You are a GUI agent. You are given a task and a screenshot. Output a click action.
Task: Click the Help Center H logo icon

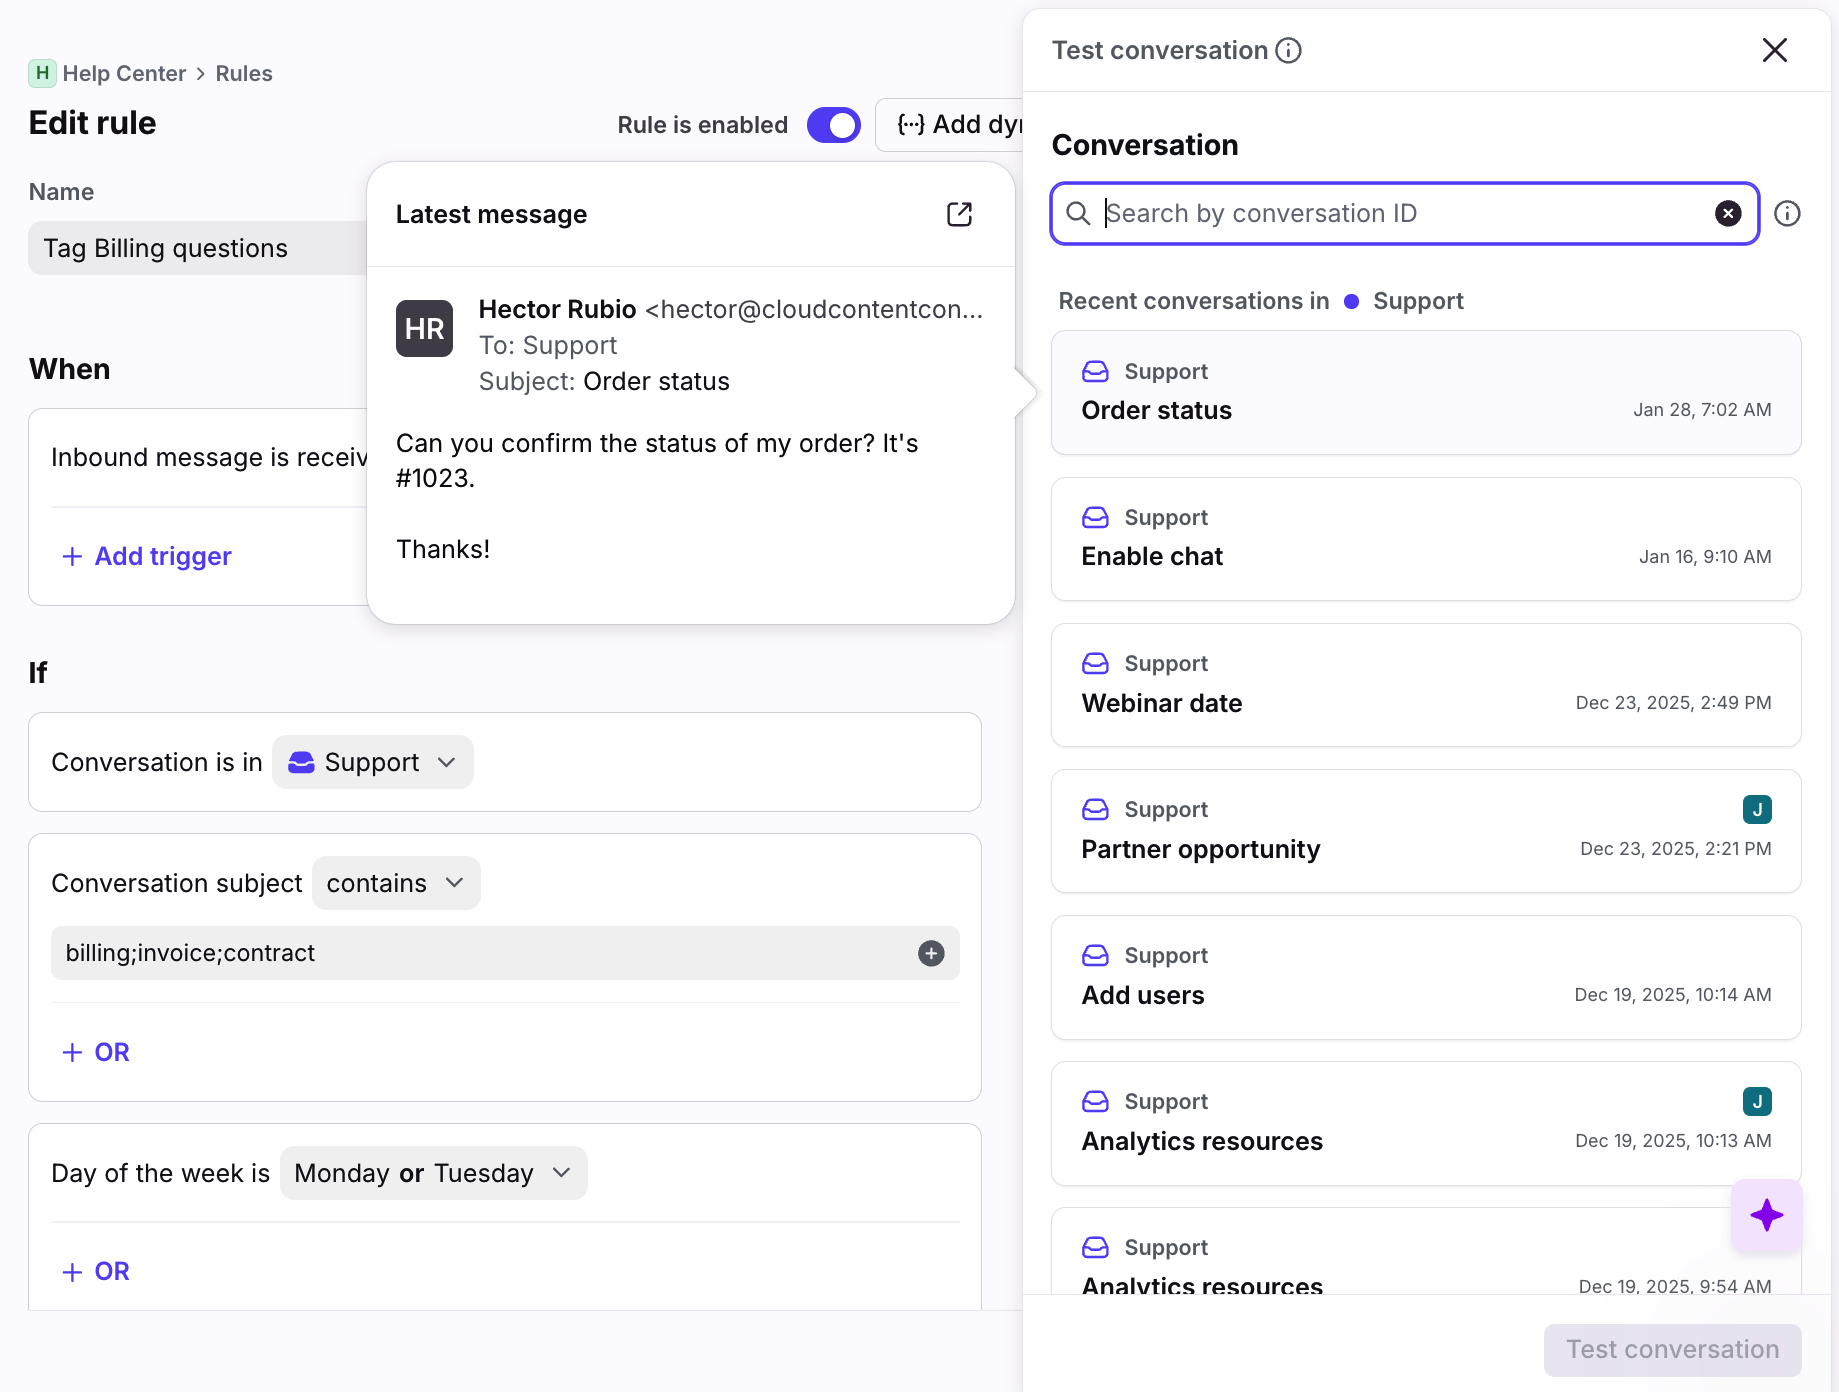pyautogui.click(x=42, y=73)
